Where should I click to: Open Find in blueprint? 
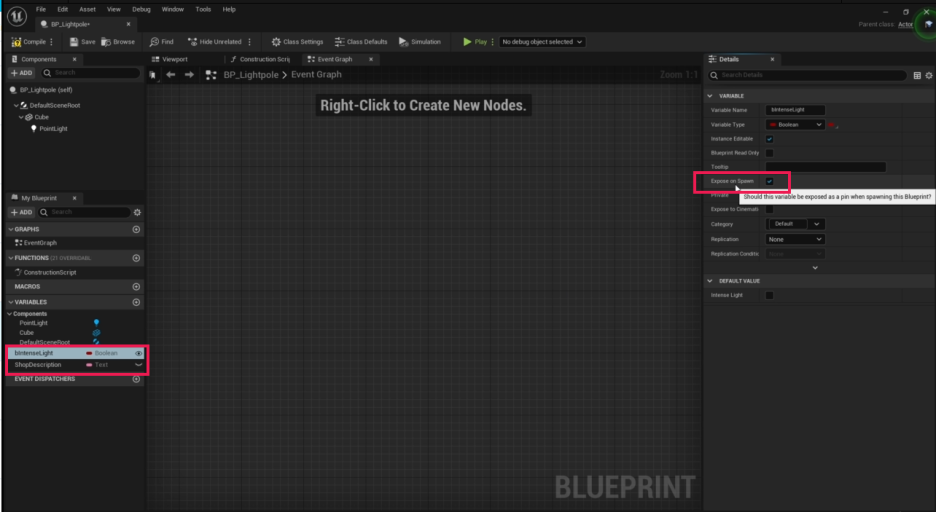[161, 42]
